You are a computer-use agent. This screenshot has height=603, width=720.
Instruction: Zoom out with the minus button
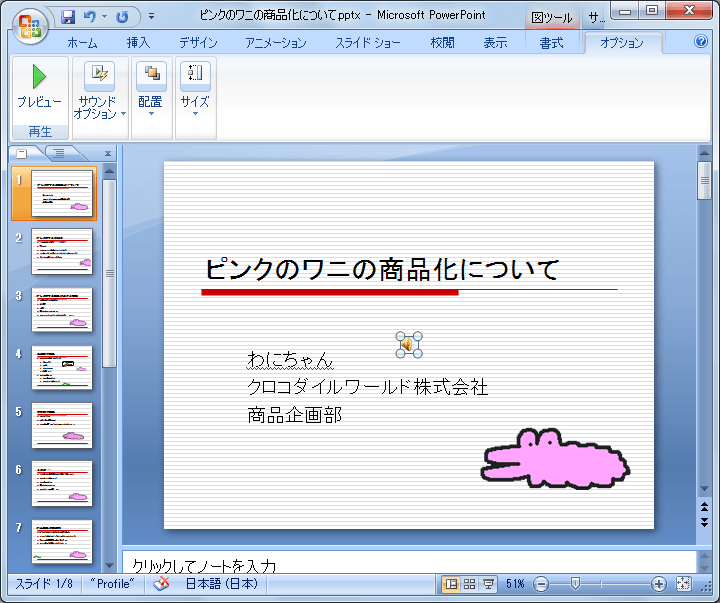(x=541, y=584)
